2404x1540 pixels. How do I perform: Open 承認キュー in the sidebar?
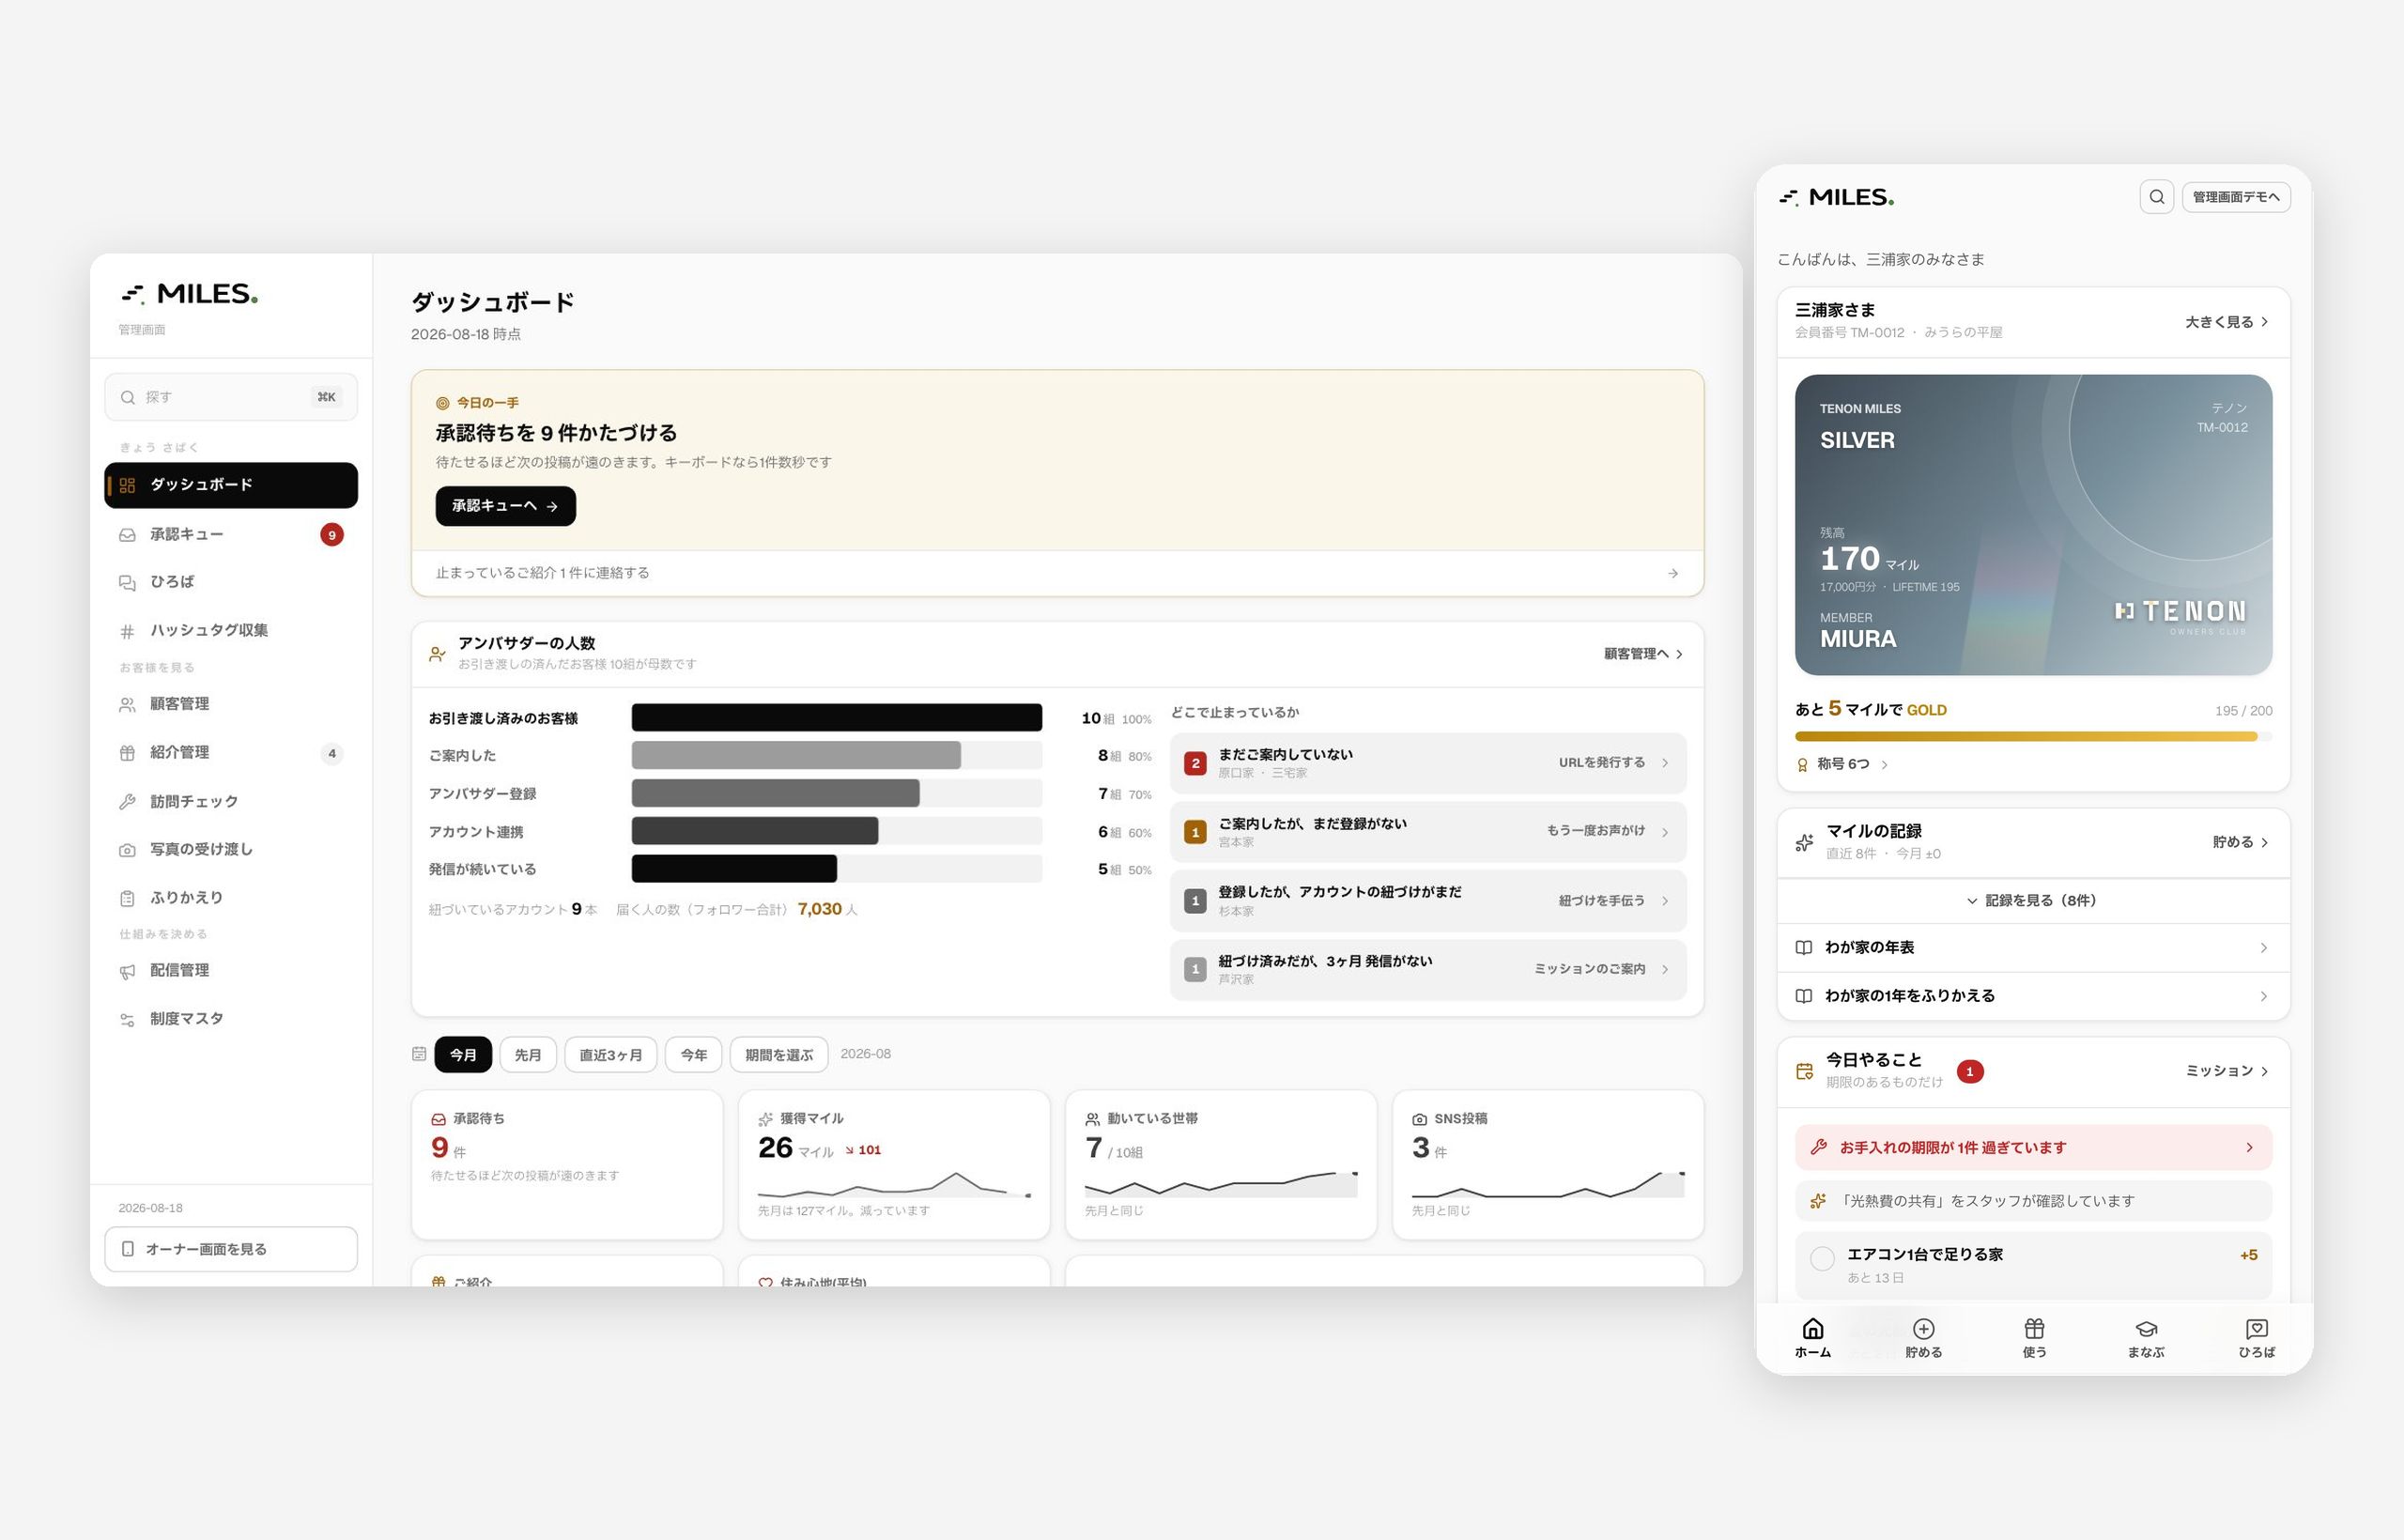click(231, 534)
